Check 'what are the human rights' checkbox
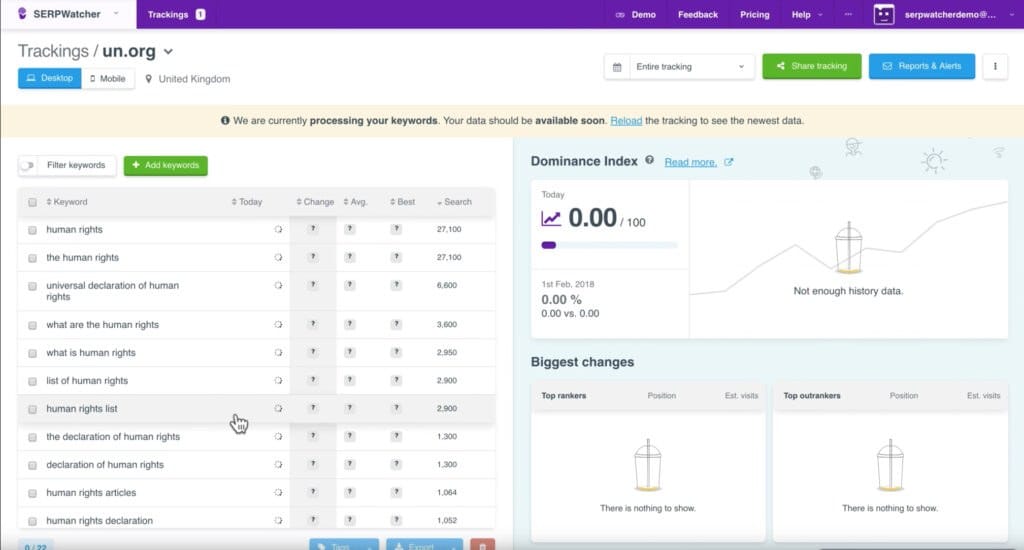Image resolution: width=1024 pixels, height=550 pixels. 32,325
